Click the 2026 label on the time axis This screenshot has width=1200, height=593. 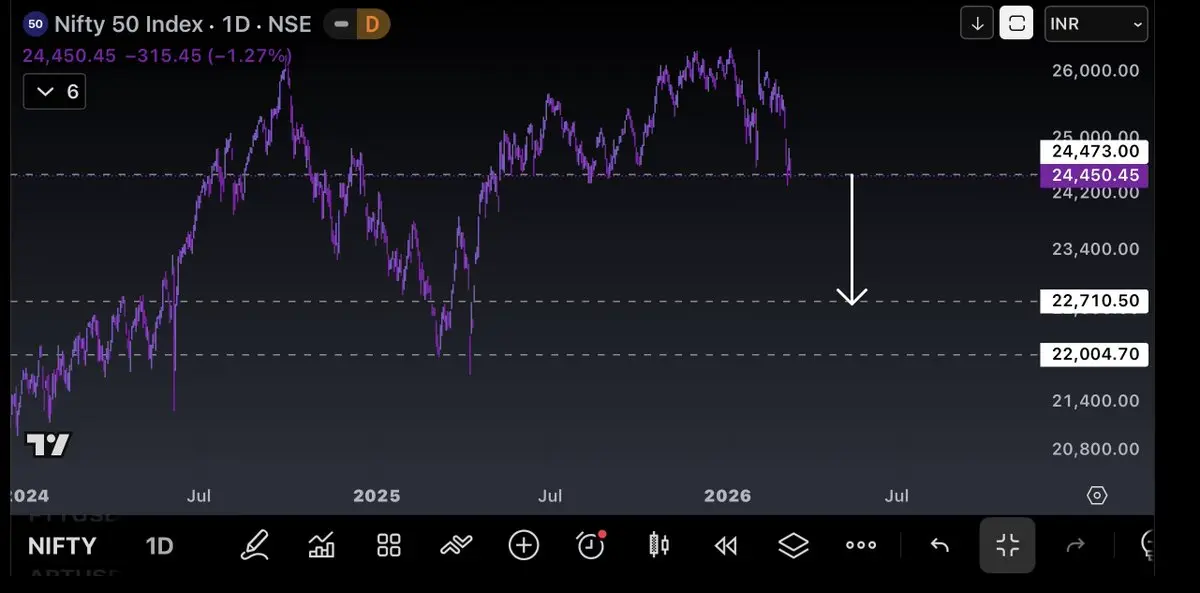point(728,496)
